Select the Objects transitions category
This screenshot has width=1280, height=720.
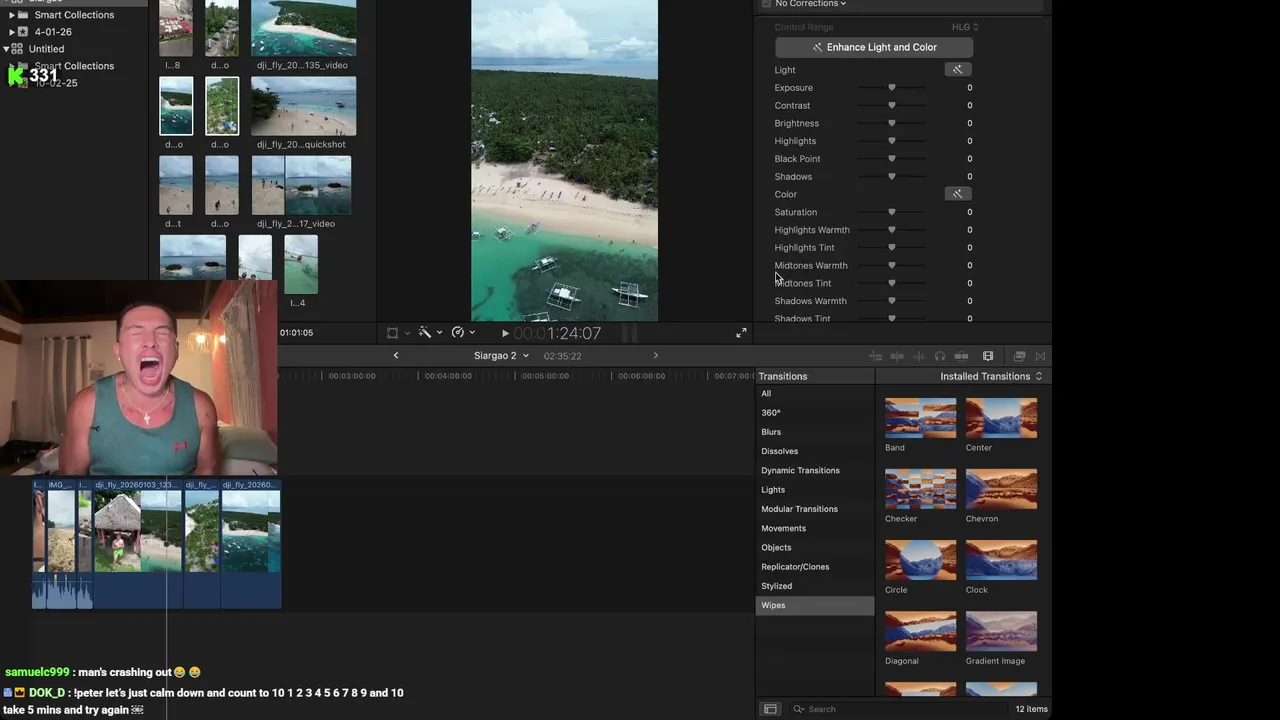814,548
